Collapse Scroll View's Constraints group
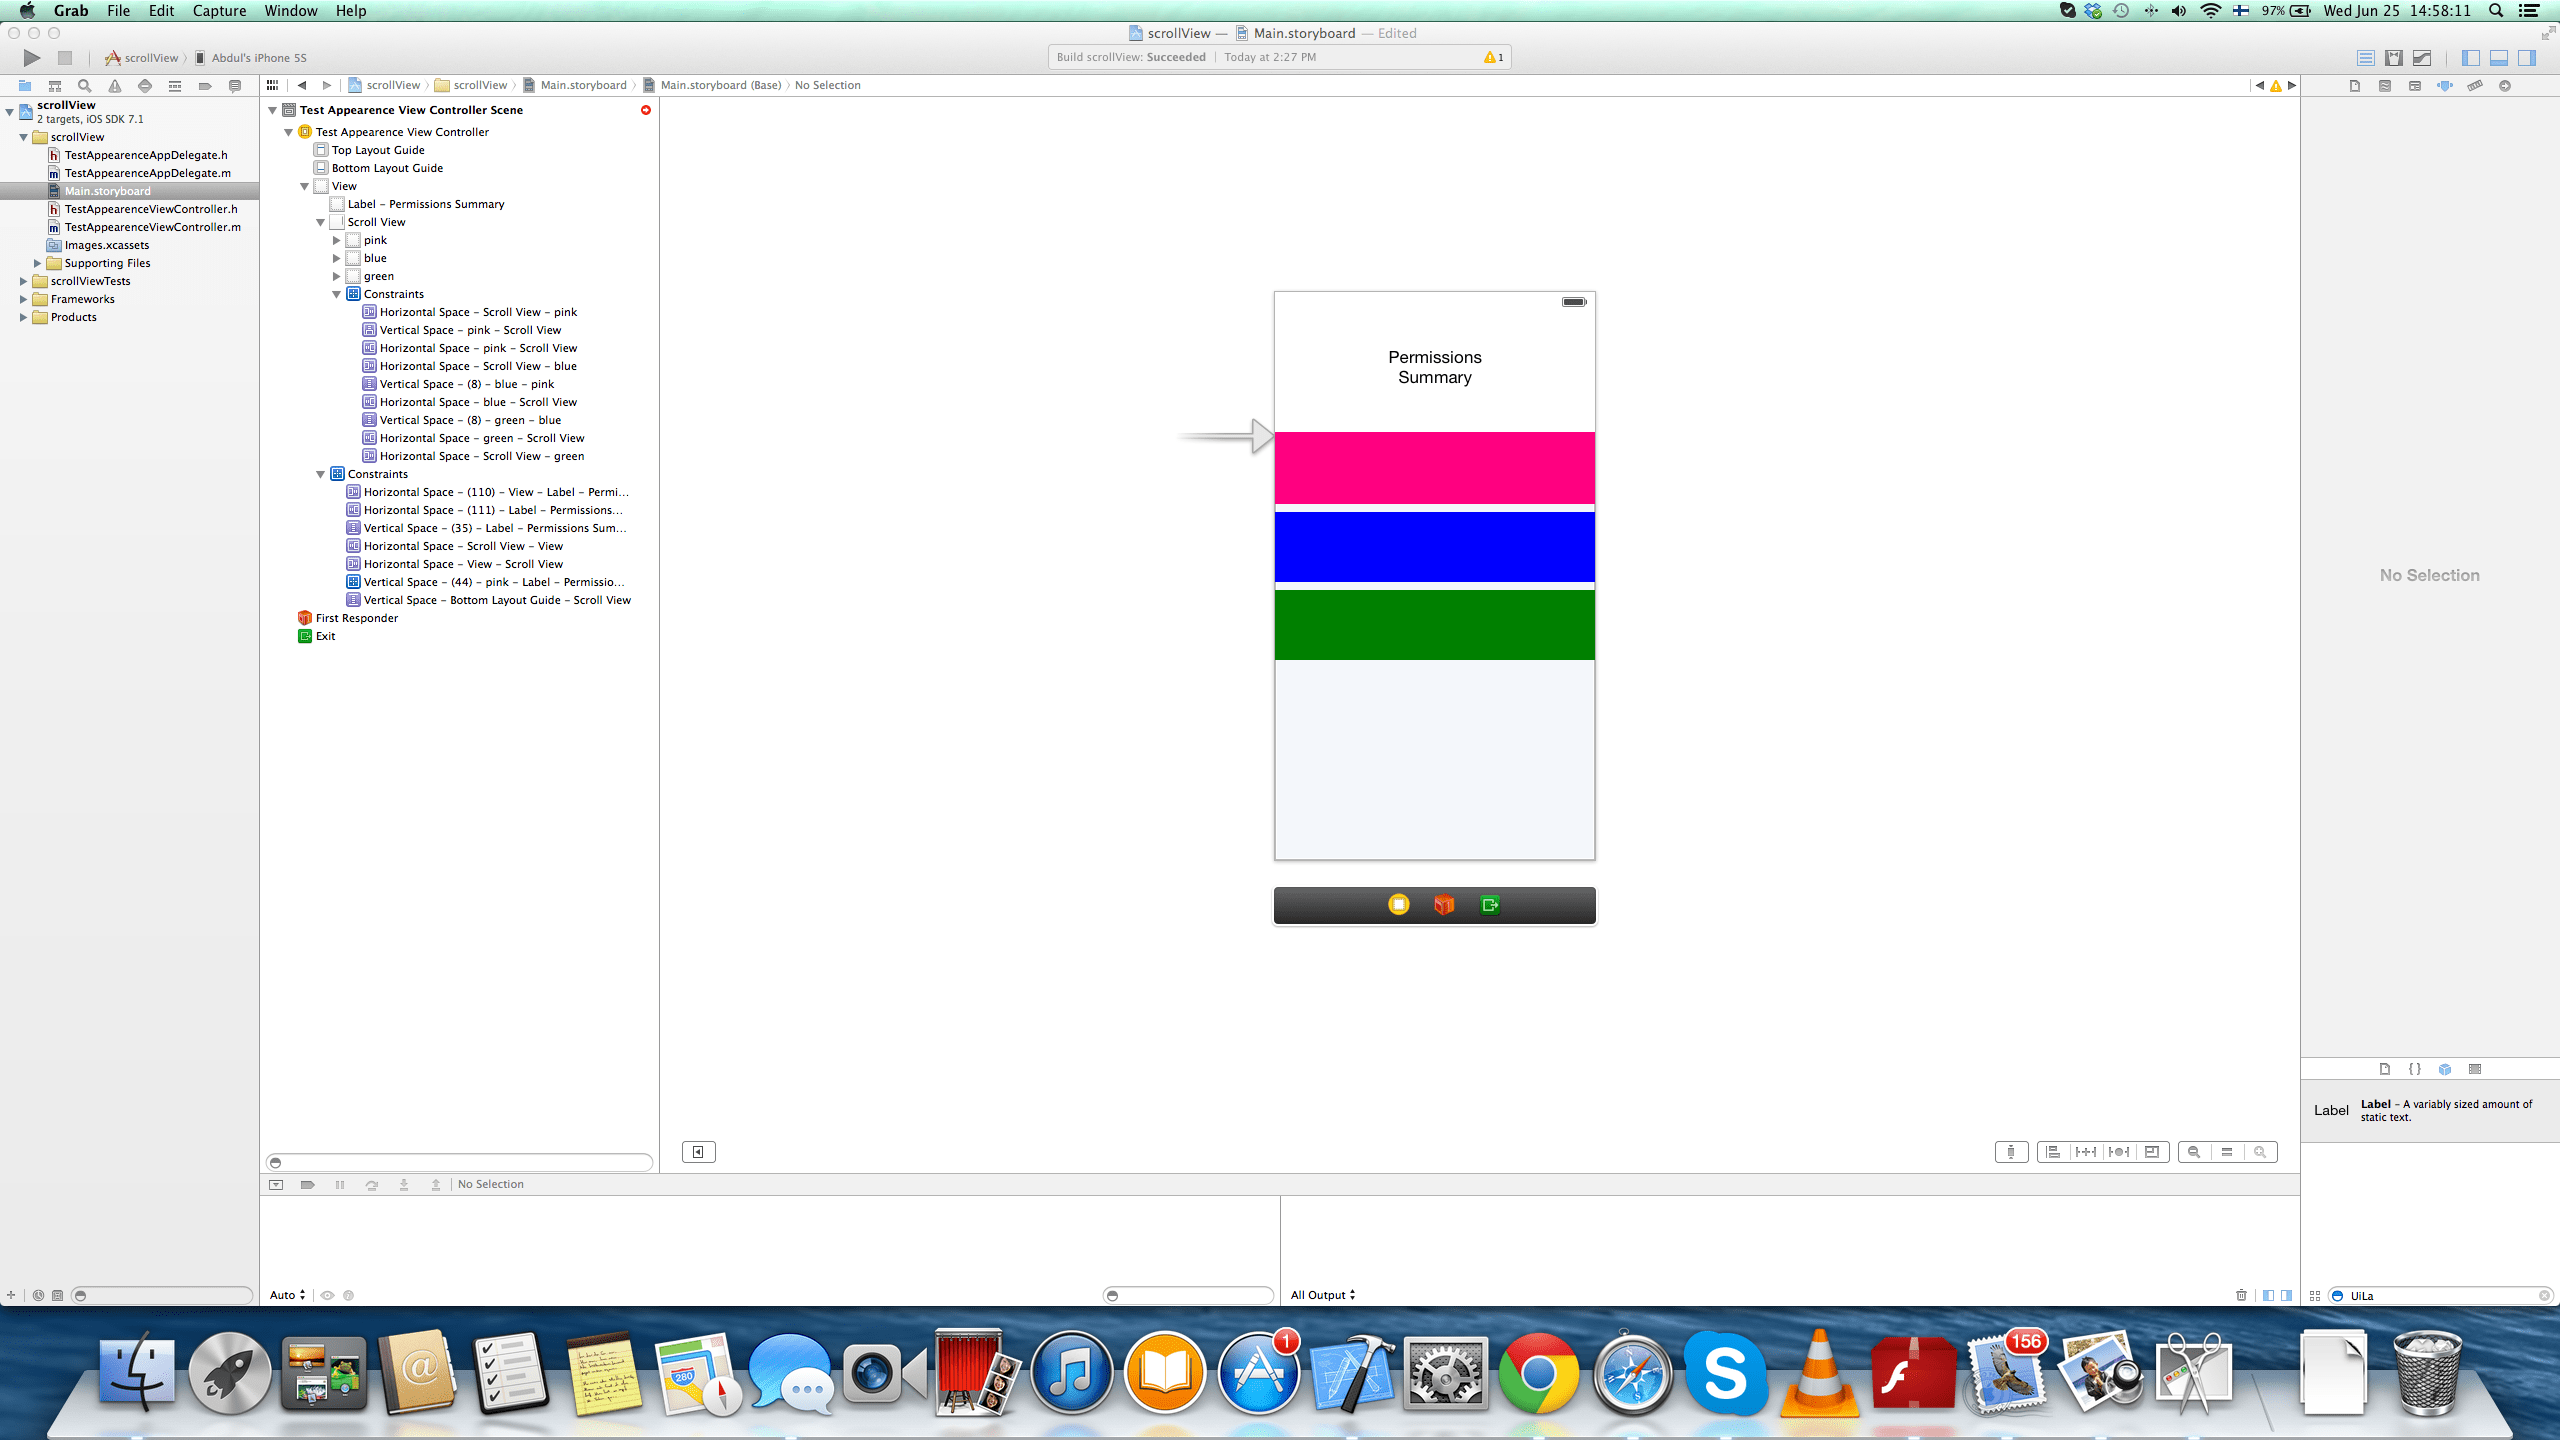2560x1440 pixels. coord(337,294)
